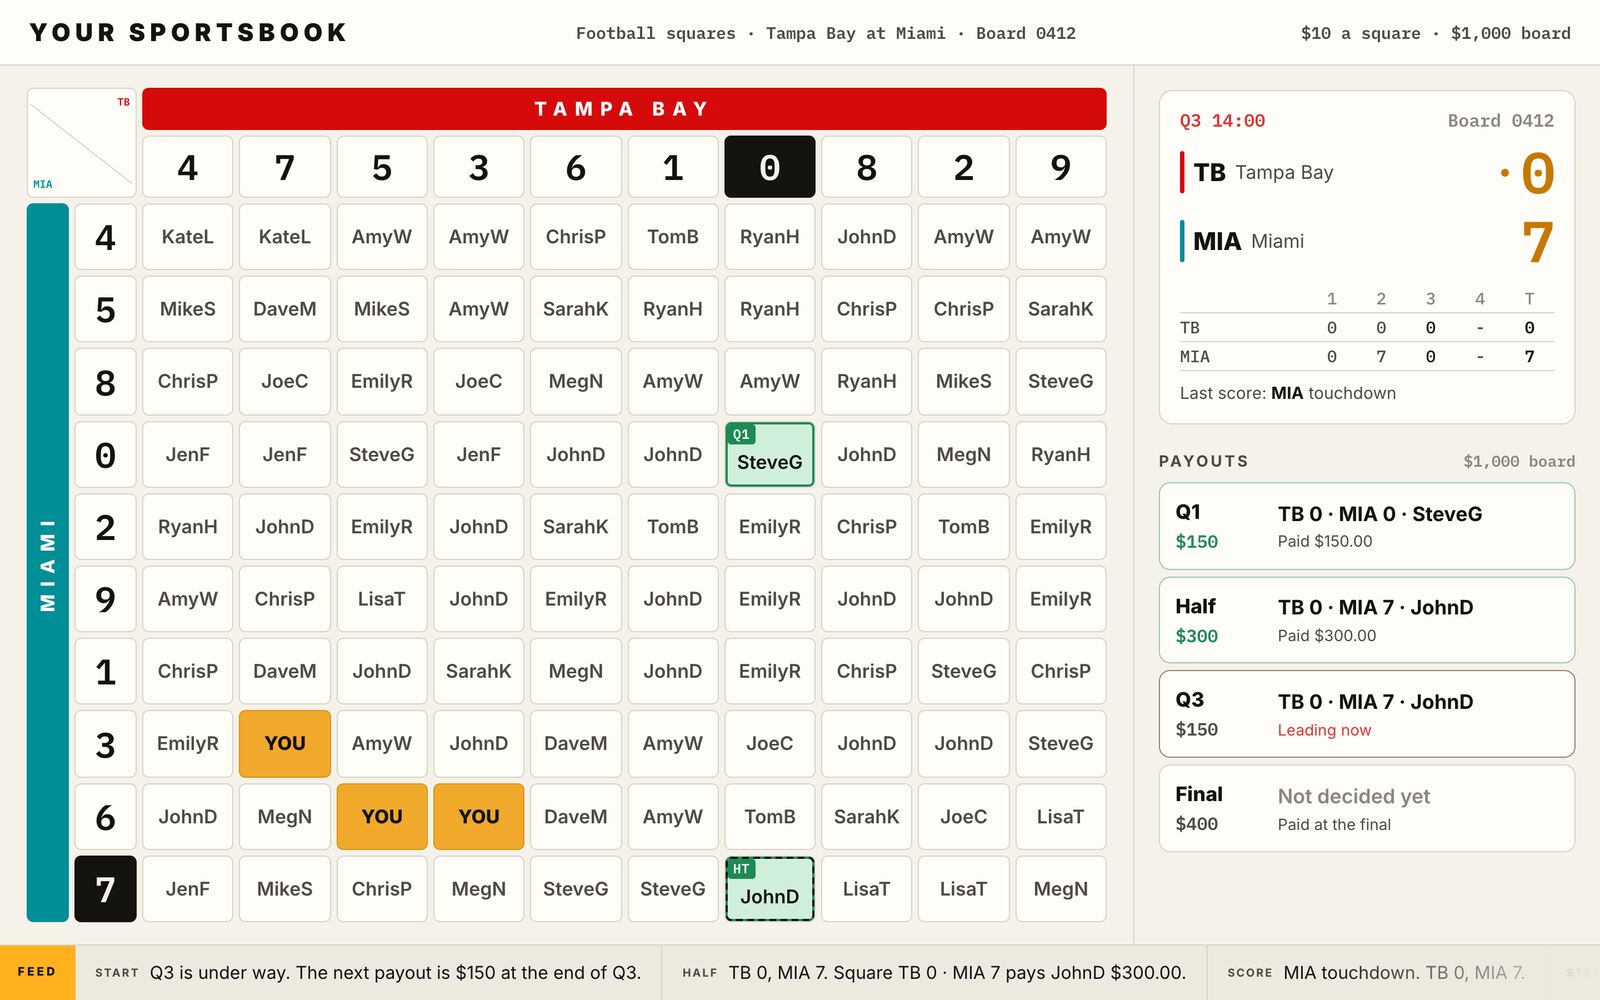Click YOU square in Tampa Bay column 5
This screenshot has width=1600, height=1000.
click(382, 816)
